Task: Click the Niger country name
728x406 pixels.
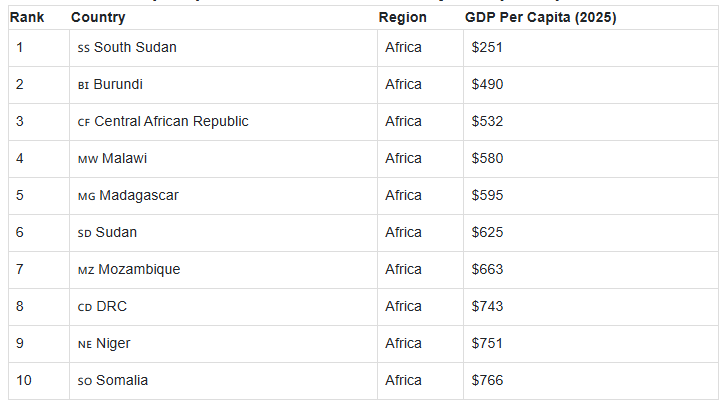Action: point(113,343)
